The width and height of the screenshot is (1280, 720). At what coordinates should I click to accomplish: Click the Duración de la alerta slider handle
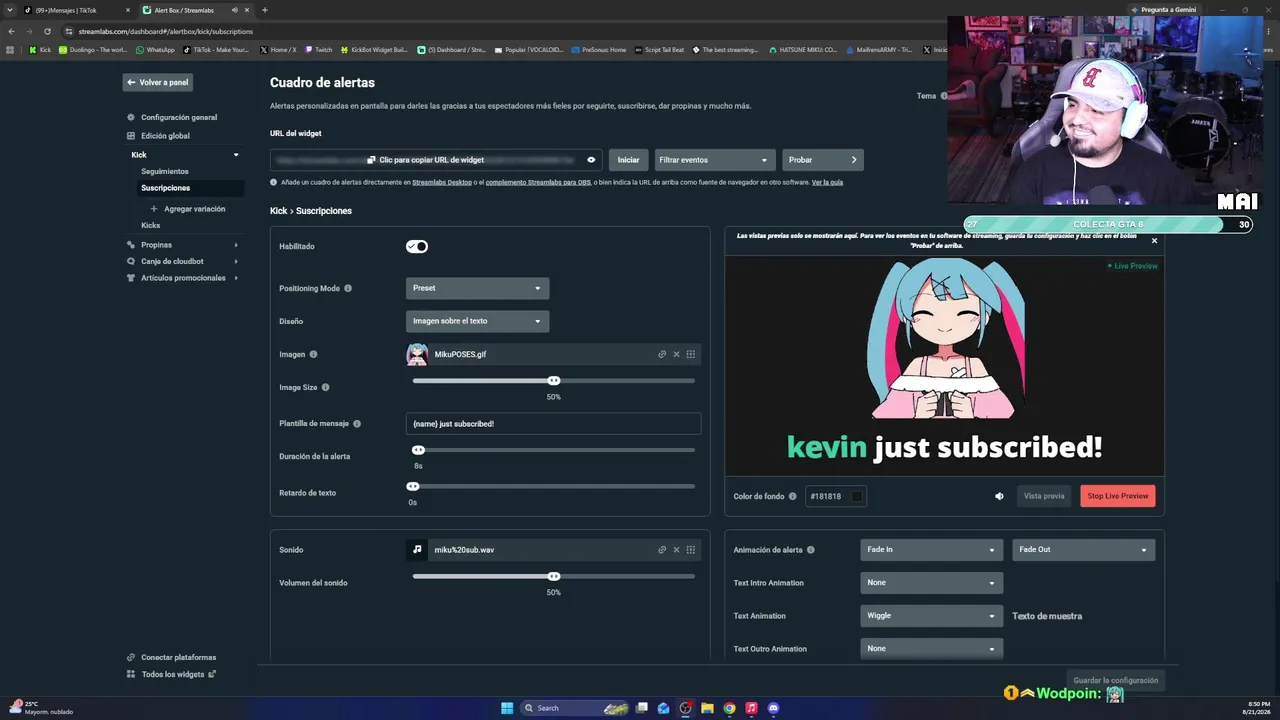[418, 450]
